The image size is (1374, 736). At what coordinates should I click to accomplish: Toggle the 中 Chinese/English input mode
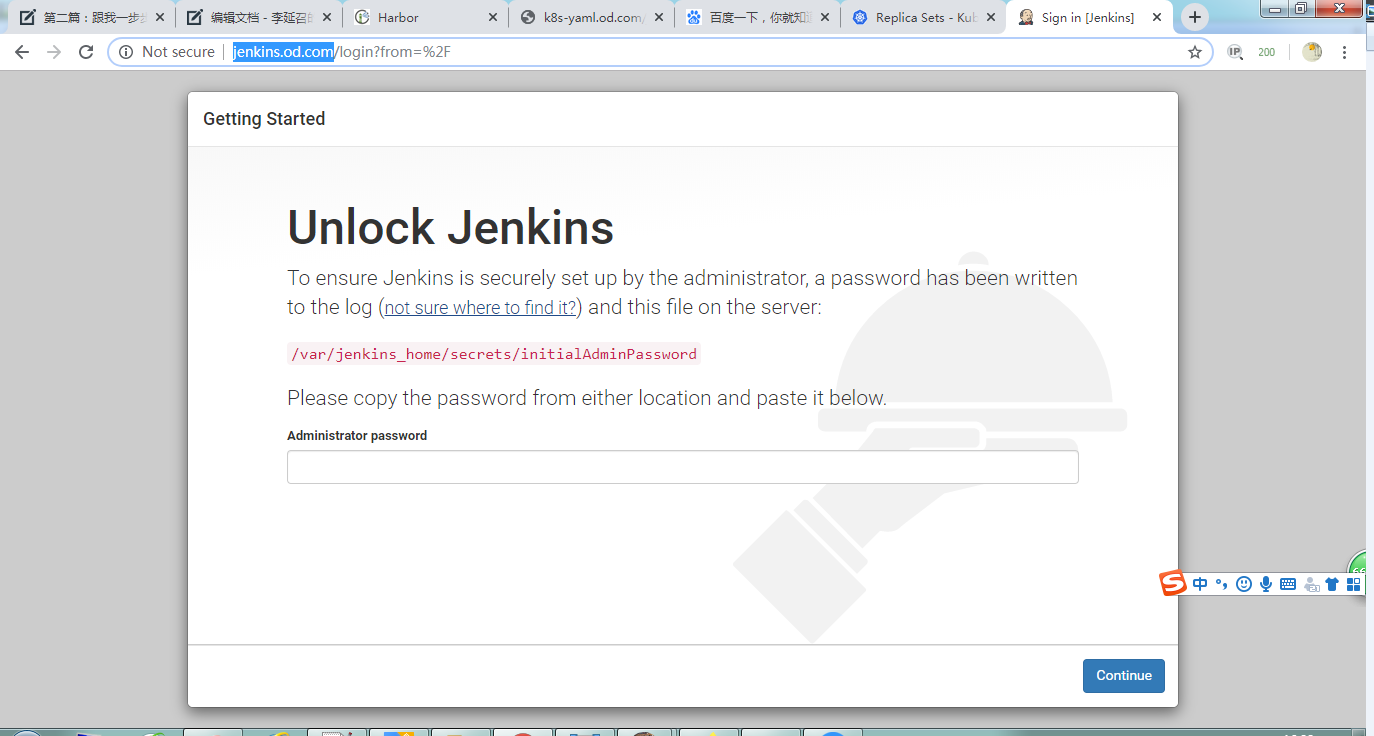[x=1200, y=584]
